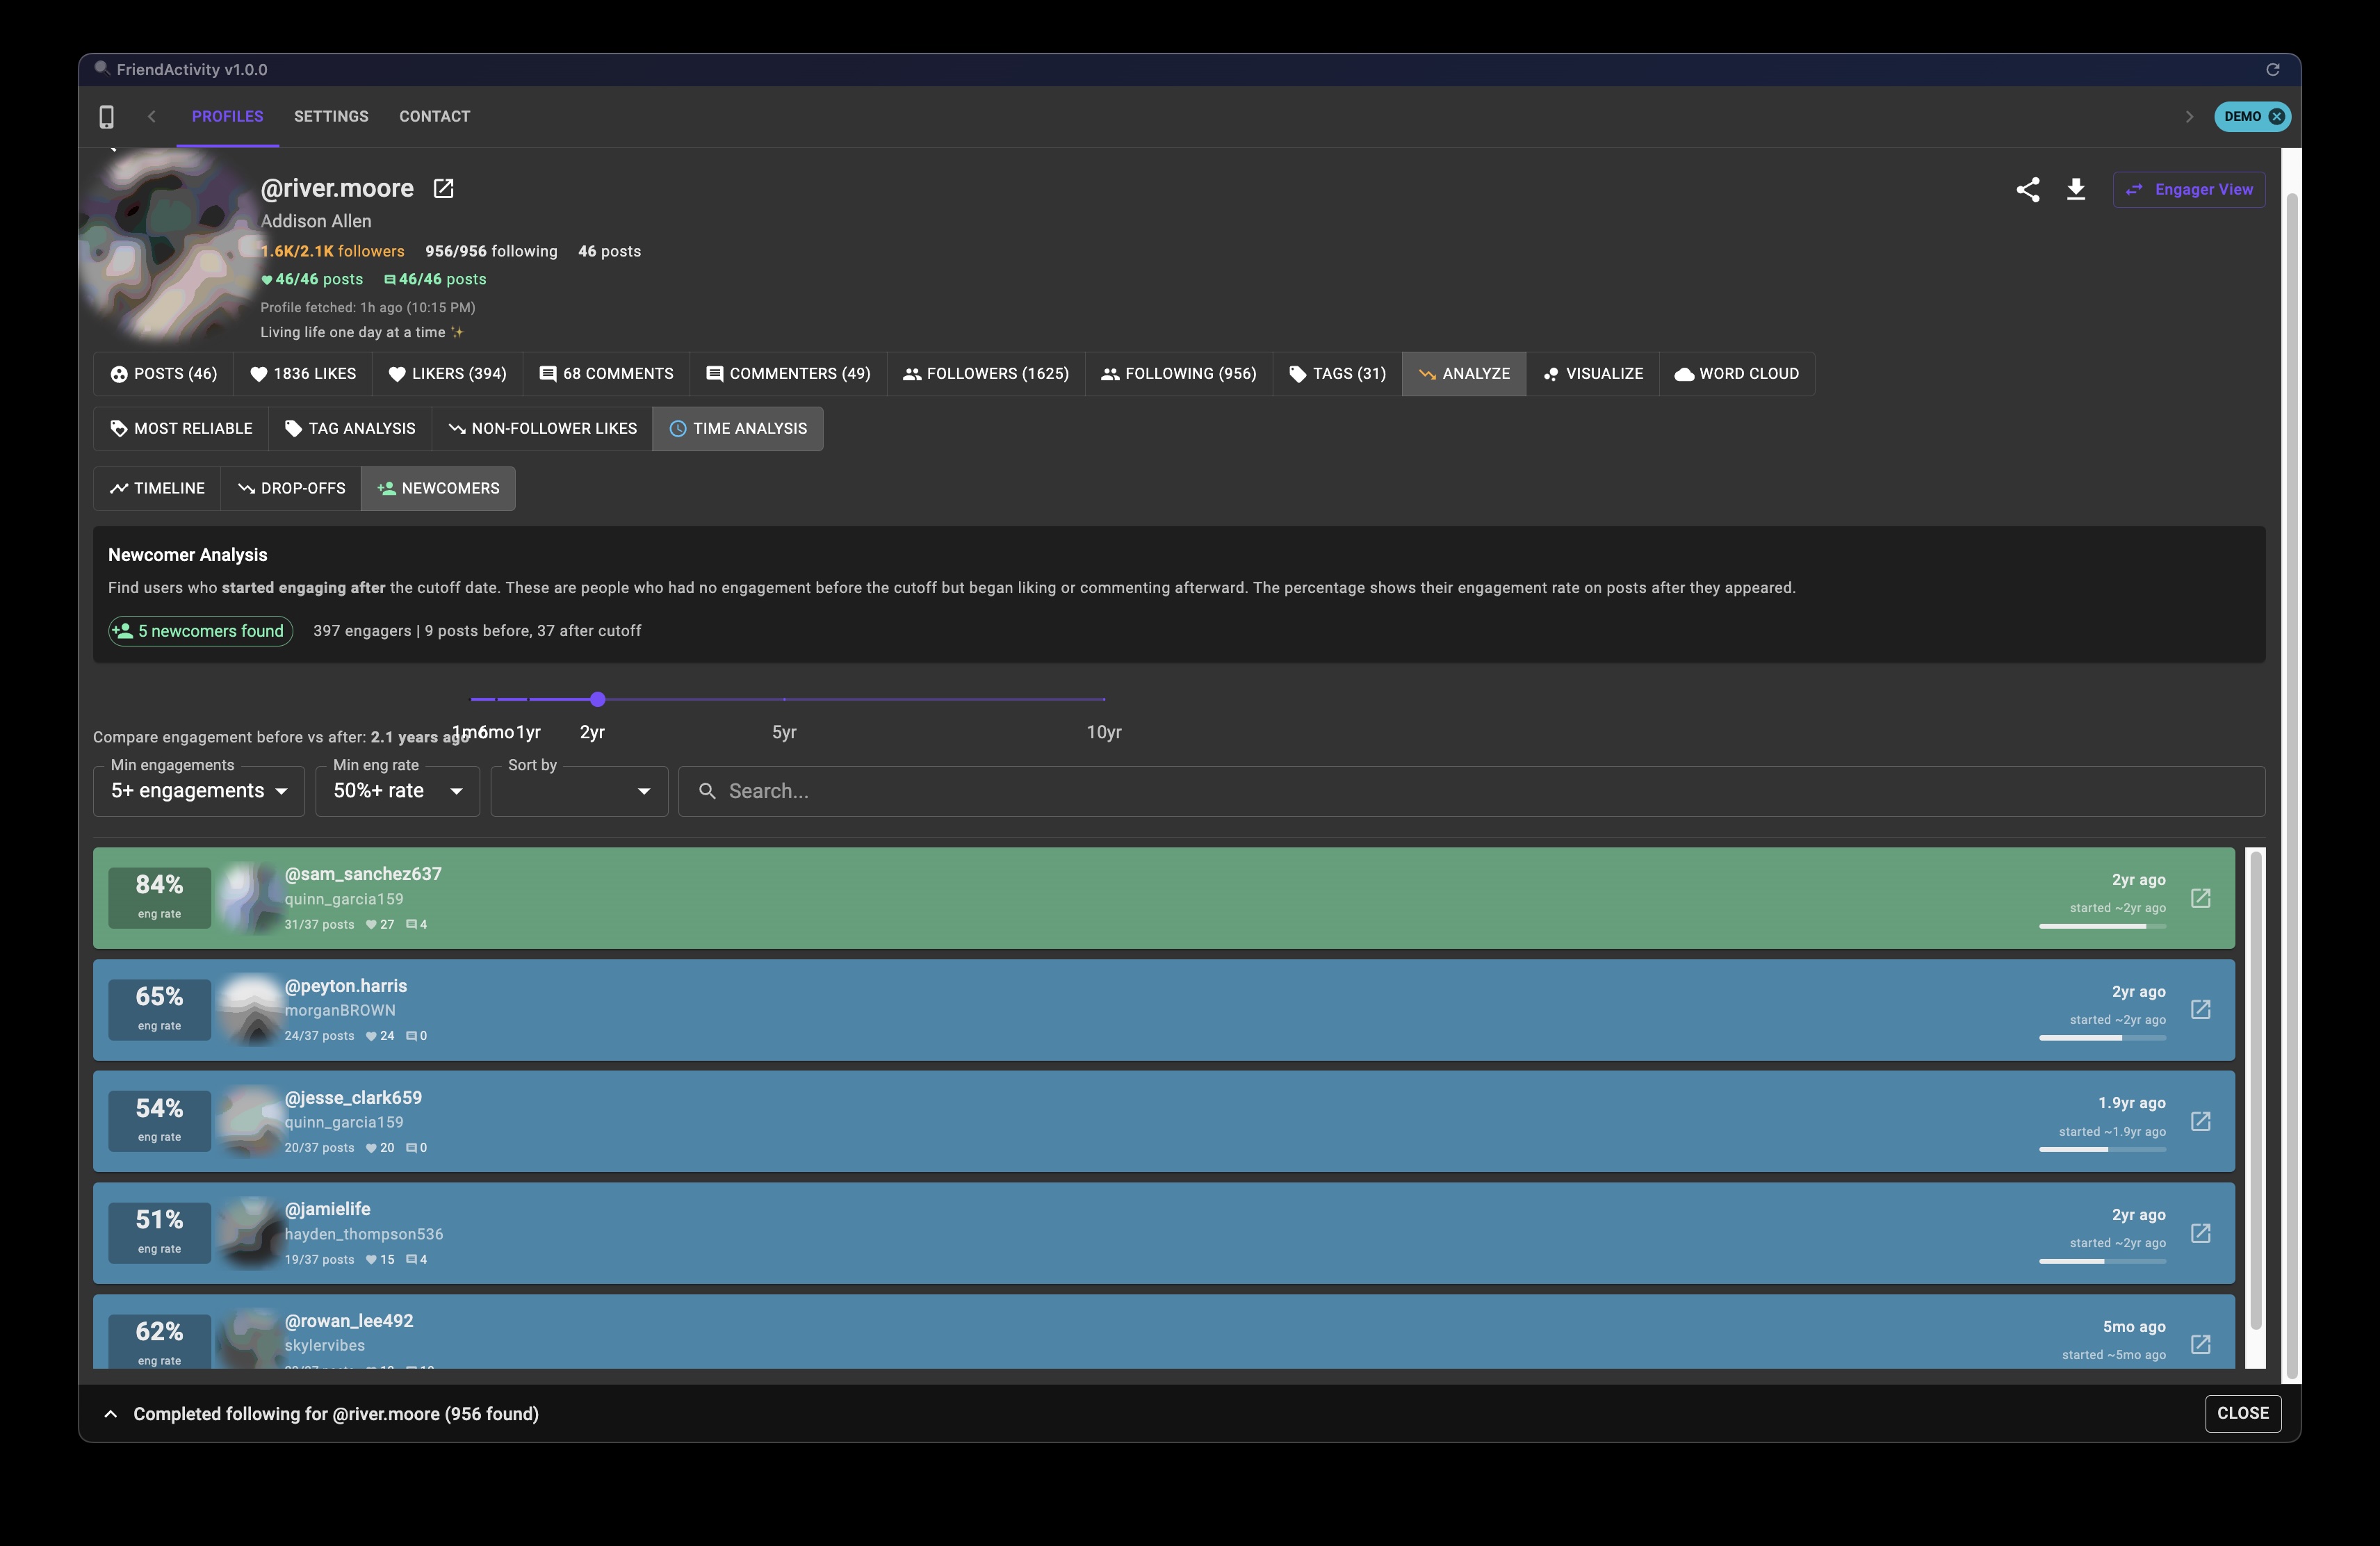Click the download icon in top right

pos(2076,189)
